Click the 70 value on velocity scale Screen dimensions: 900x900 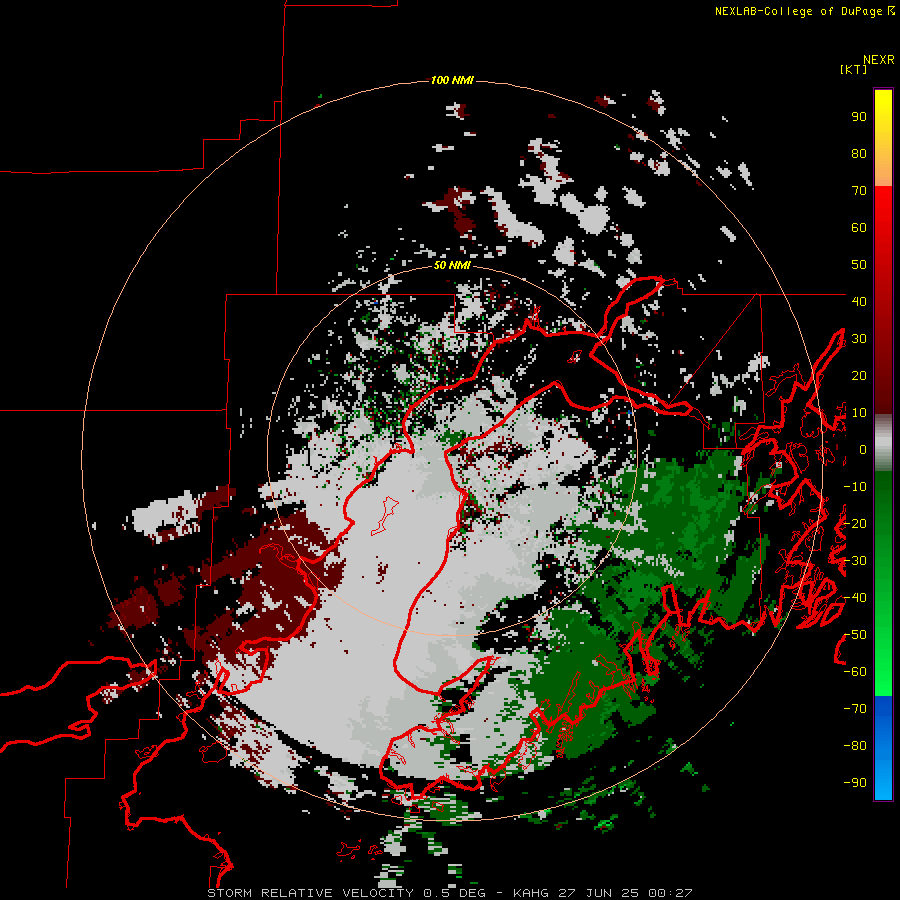click(859, 191)
